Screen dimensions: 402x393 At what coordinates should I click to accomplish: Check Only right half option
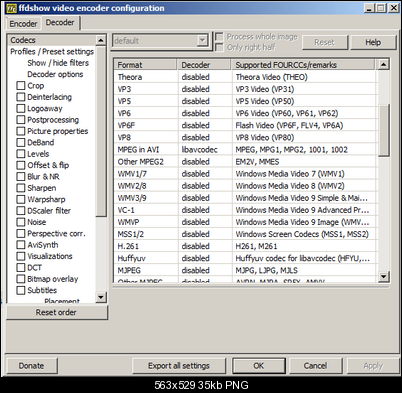pos(219,47)
